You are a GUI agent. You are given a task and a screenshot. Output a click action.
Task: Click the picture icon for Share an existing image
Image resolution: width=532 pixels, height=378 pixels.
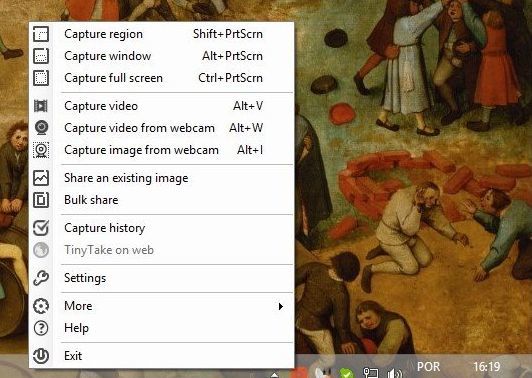[41, 178]
